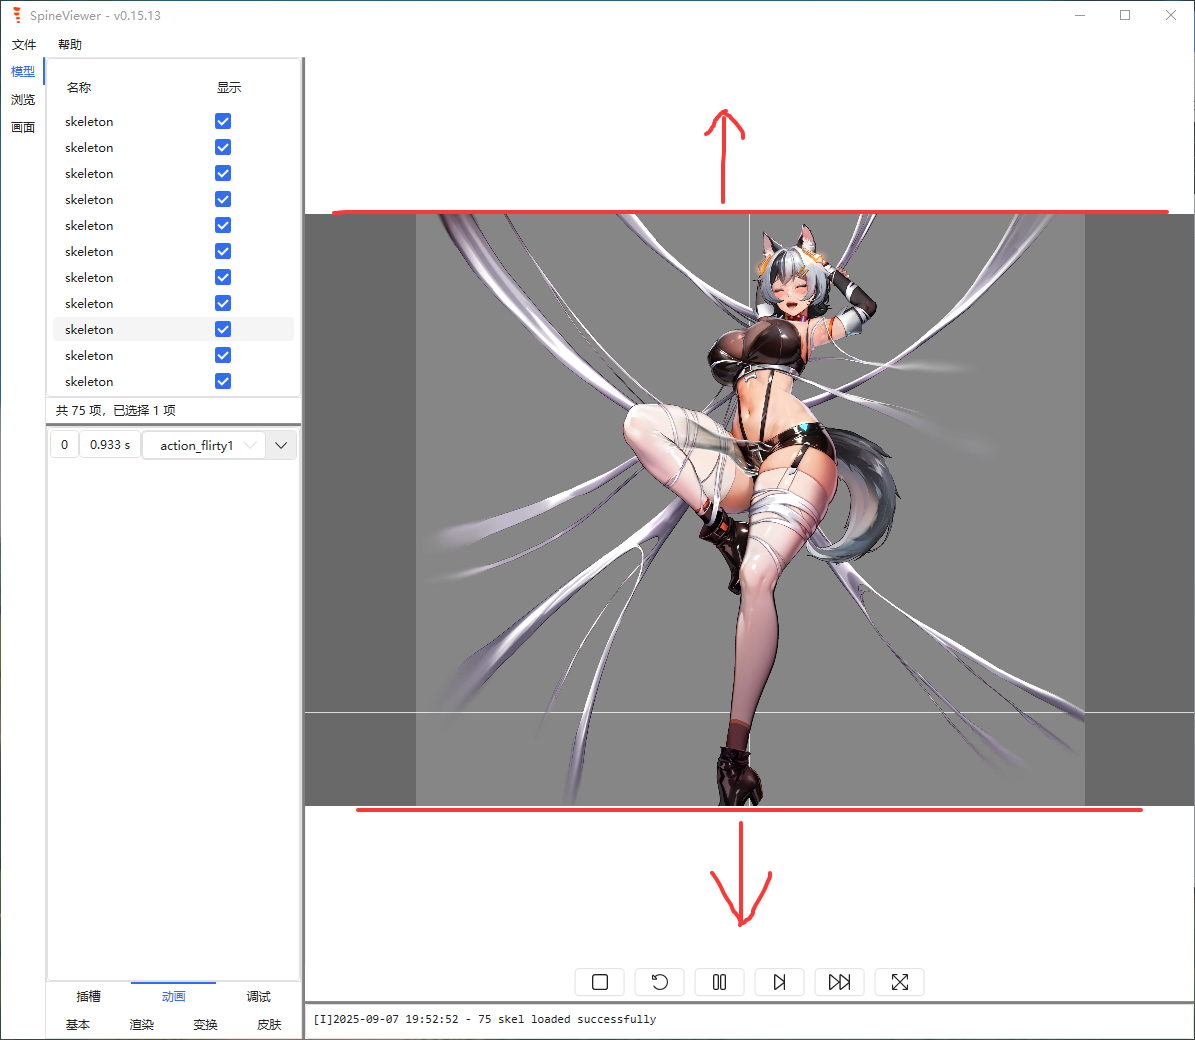
Task: Toggle fullscreen view of the model
Action: coord(899,982)
